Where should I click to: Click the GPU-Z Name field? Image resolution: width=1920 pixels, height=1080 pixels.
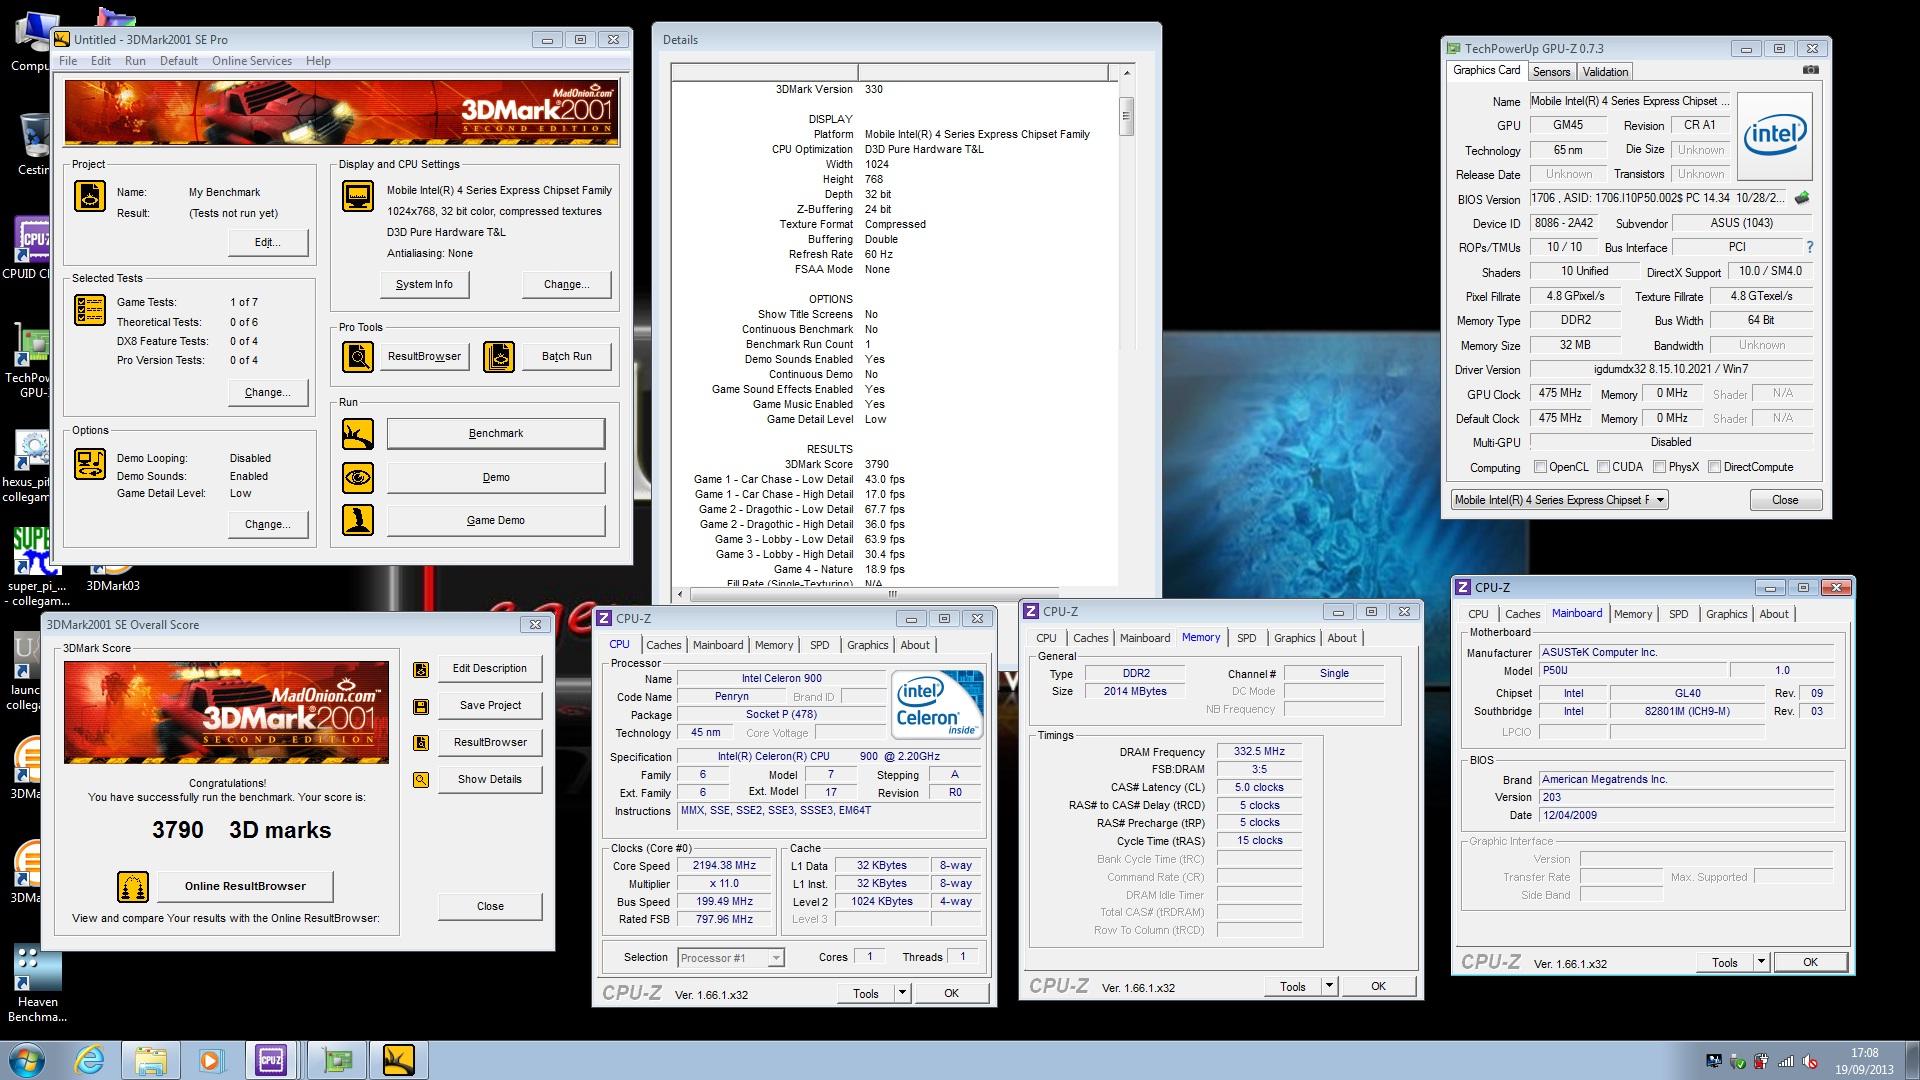coord(1628,101)
